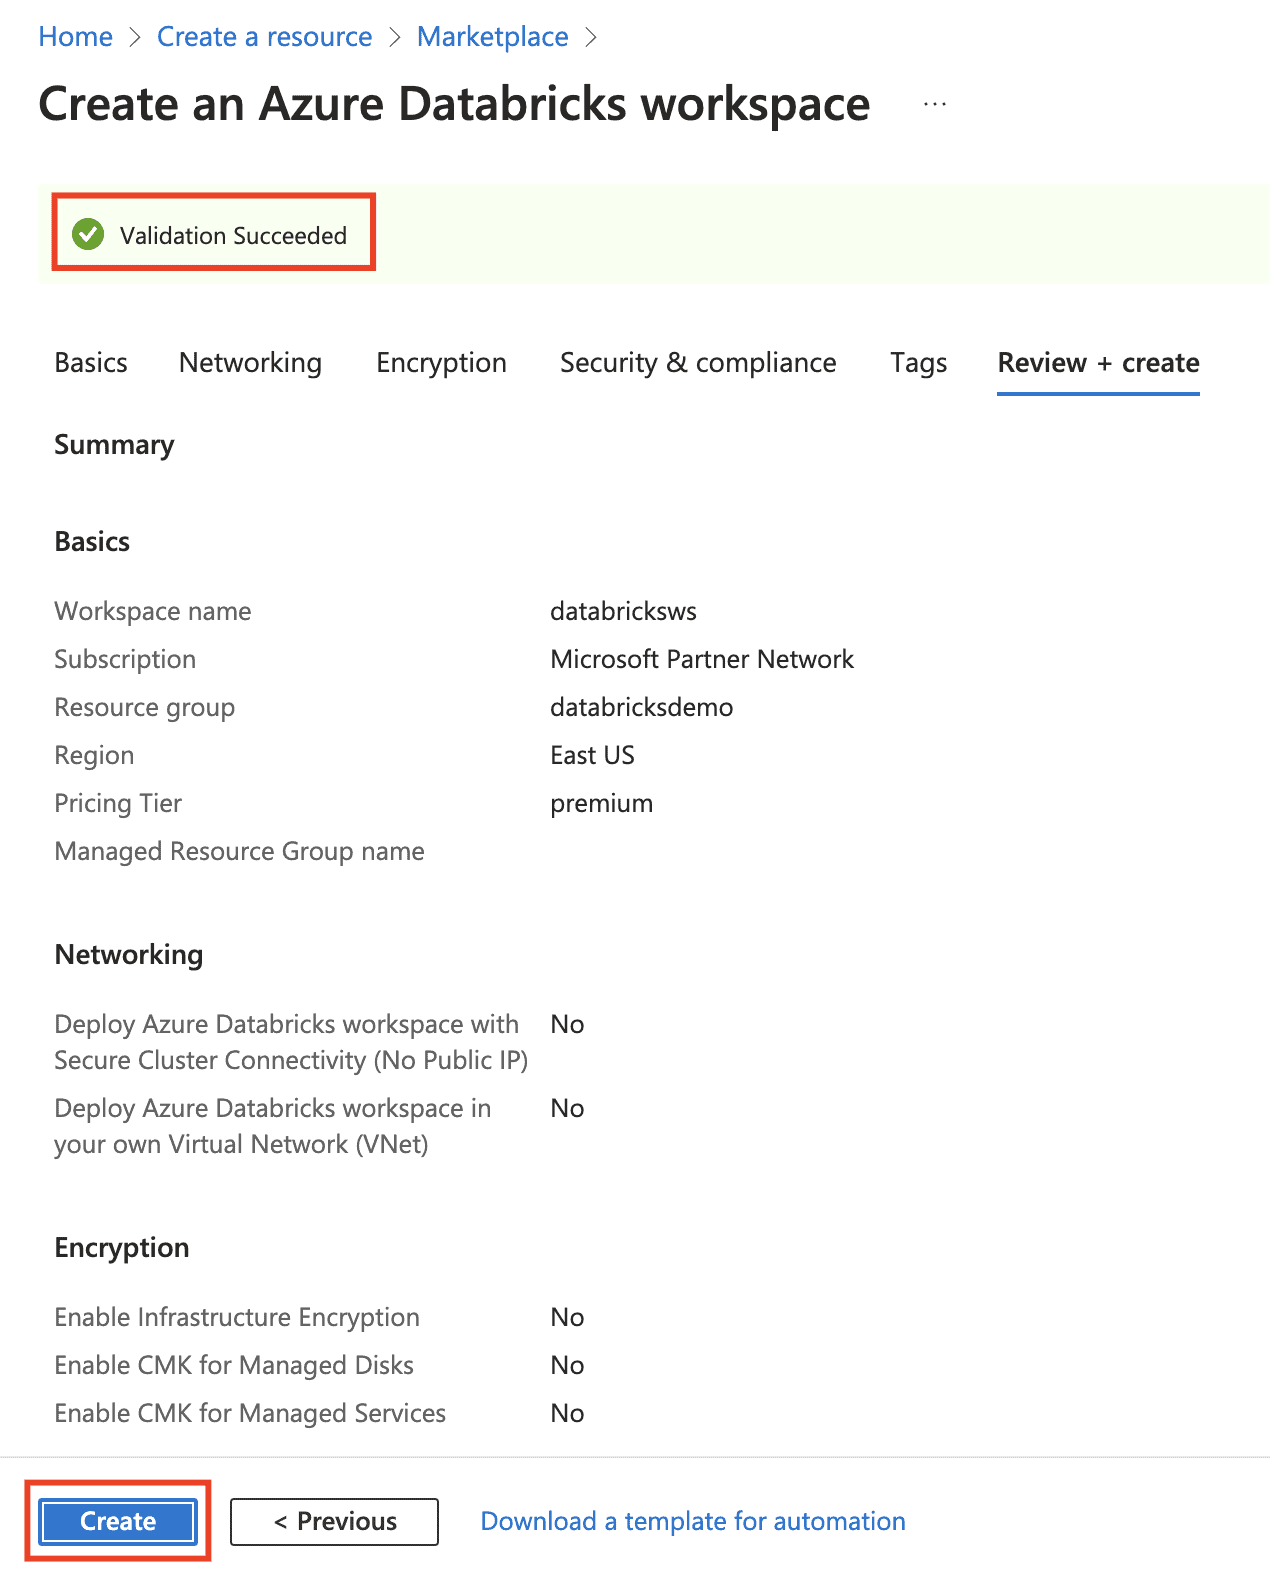1270x1578 pixels.
Task: Click the Previous button
Action: (334, 1521)
